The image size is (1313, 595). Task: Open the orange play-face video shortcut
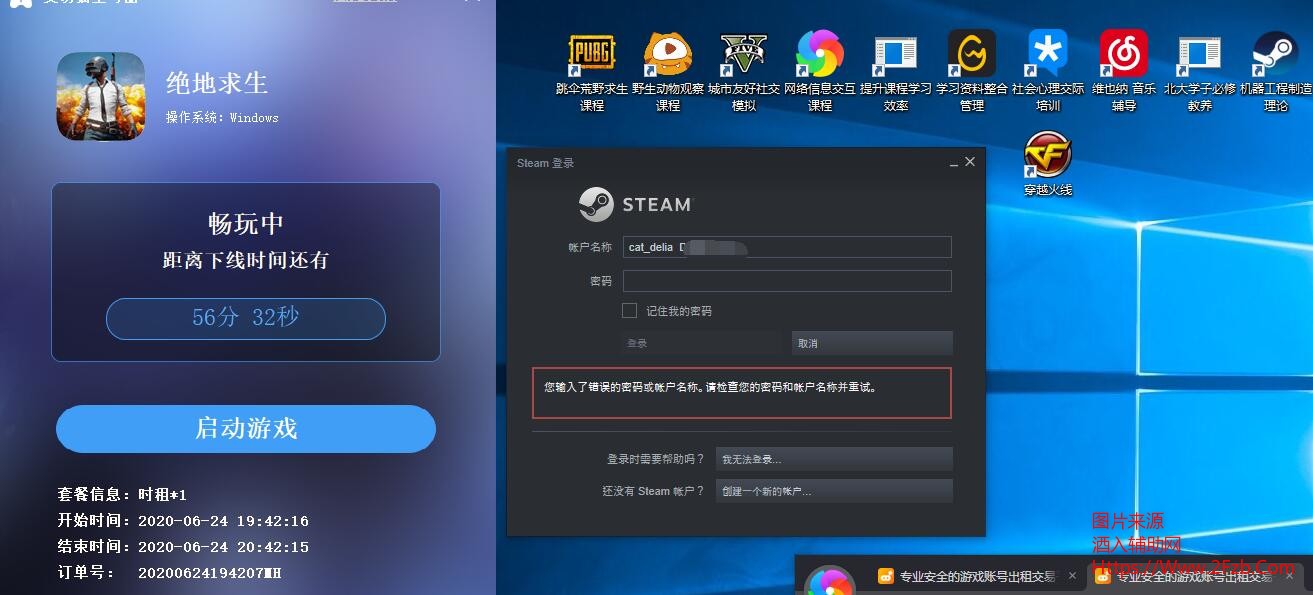click(x=668, y=54)
